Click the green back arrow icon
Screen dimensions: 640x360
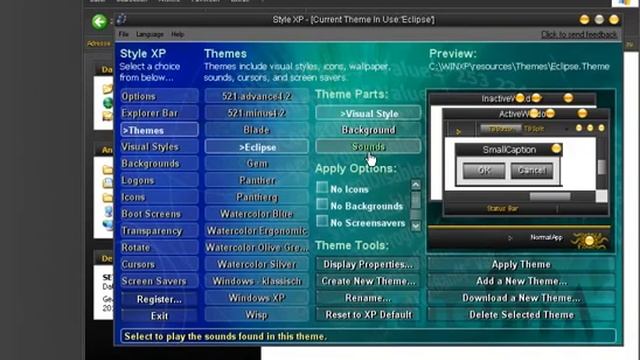[99, 22]
